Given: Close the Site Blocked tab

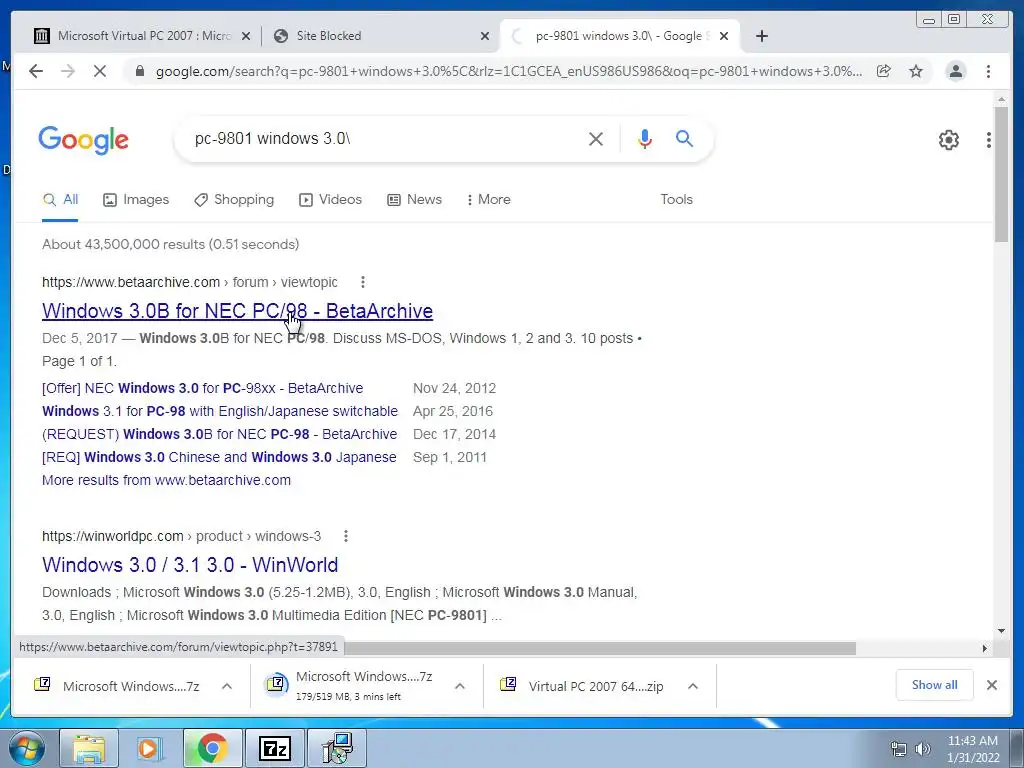Looking at the screenshot, I should tap(485, 36).
